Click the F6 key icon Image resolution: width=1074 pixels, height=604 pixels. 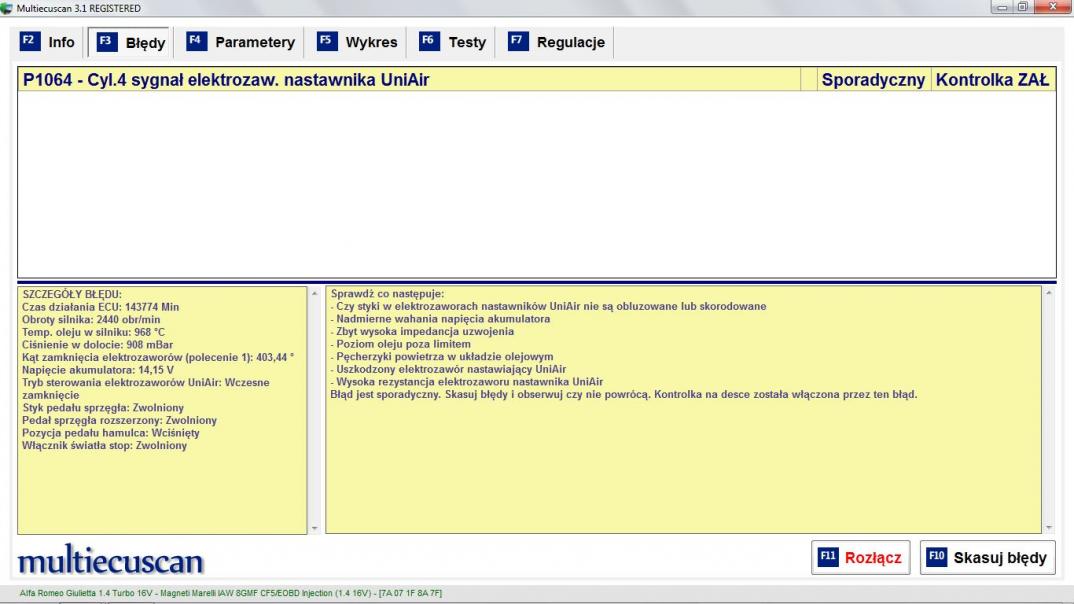429,41
